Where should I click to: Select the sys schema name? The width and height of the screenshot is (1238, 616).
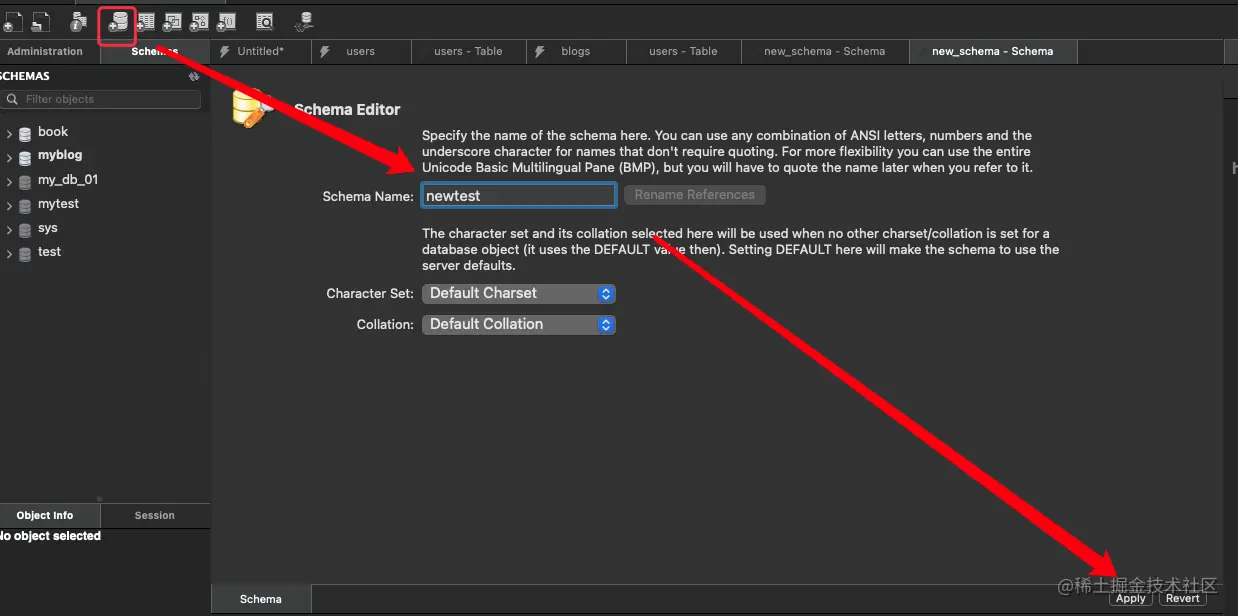[48, 228]
